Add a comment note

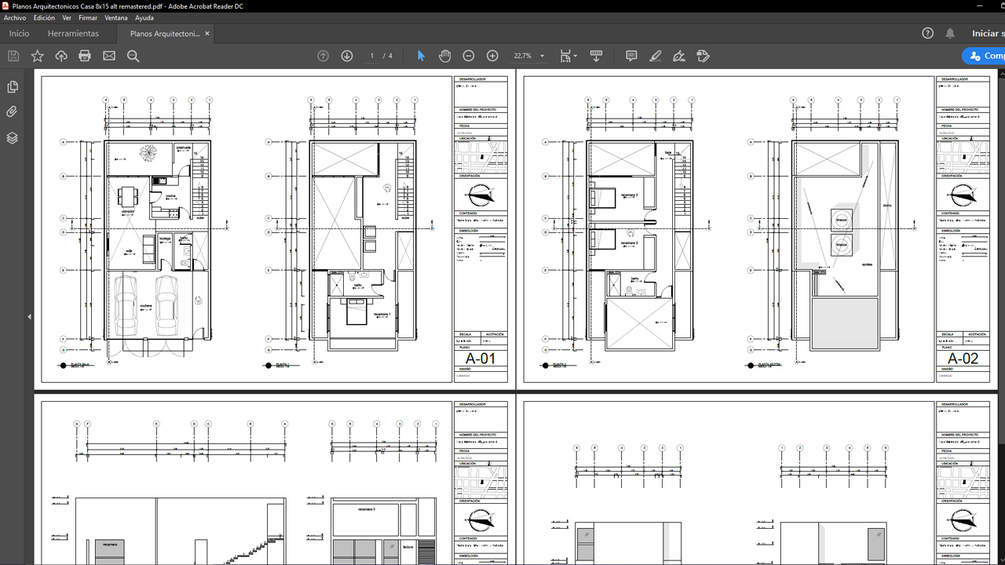pyautogui.click(x=631, y=56)
